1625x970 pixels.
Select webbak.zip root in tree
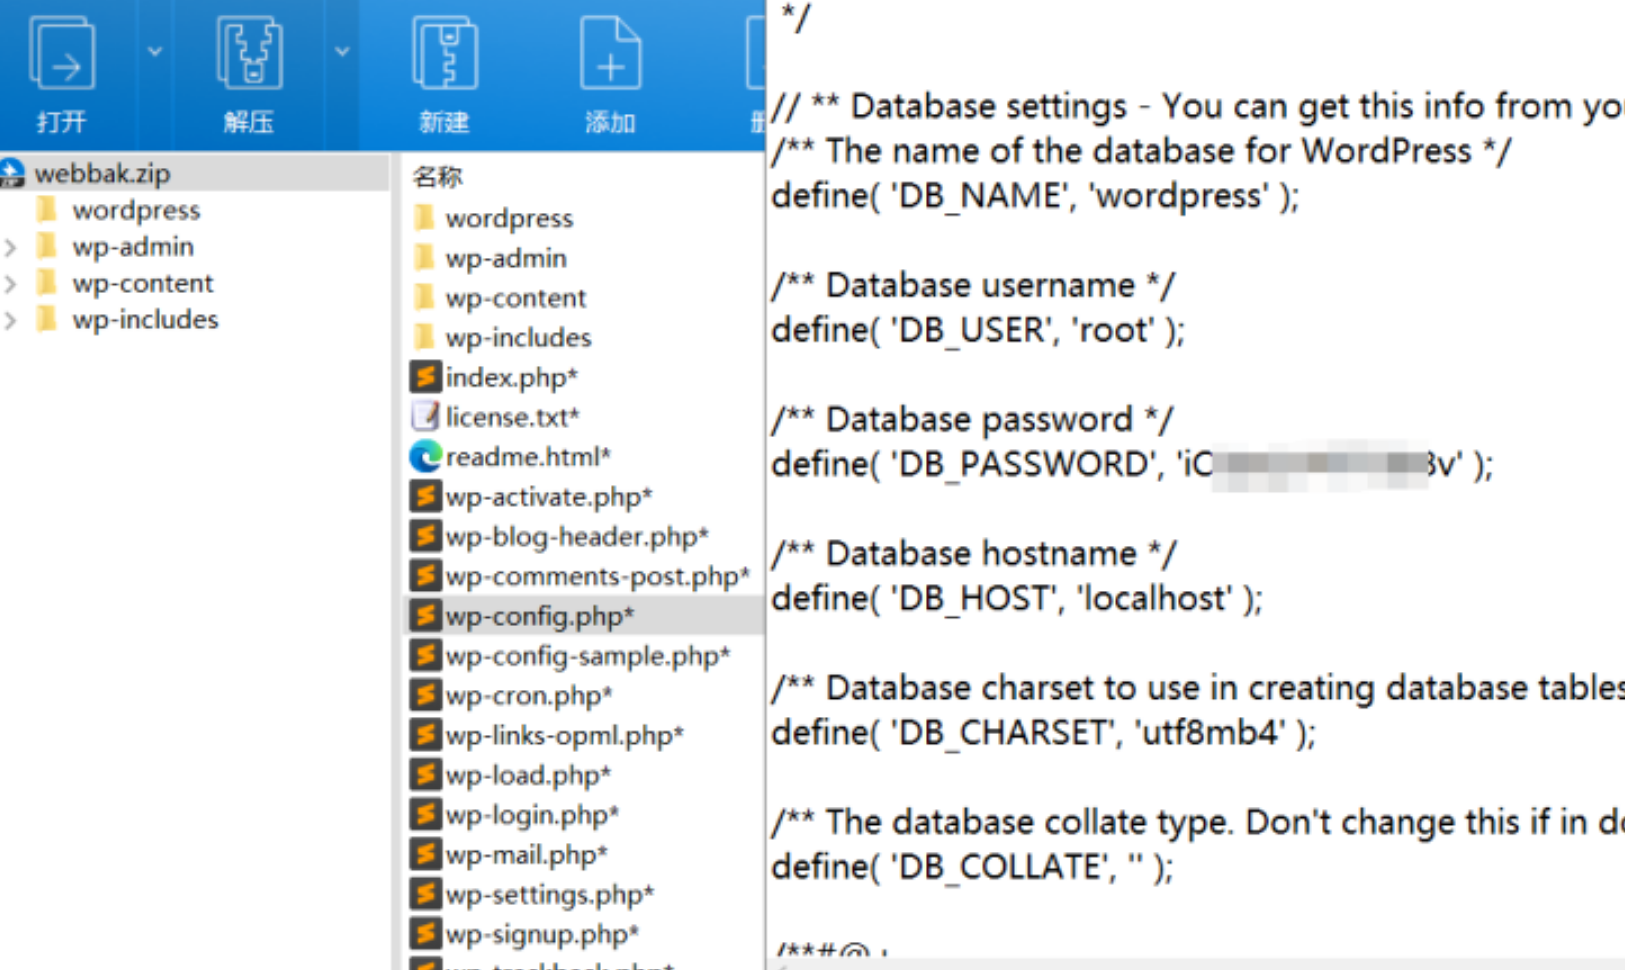tap(102, 173)
